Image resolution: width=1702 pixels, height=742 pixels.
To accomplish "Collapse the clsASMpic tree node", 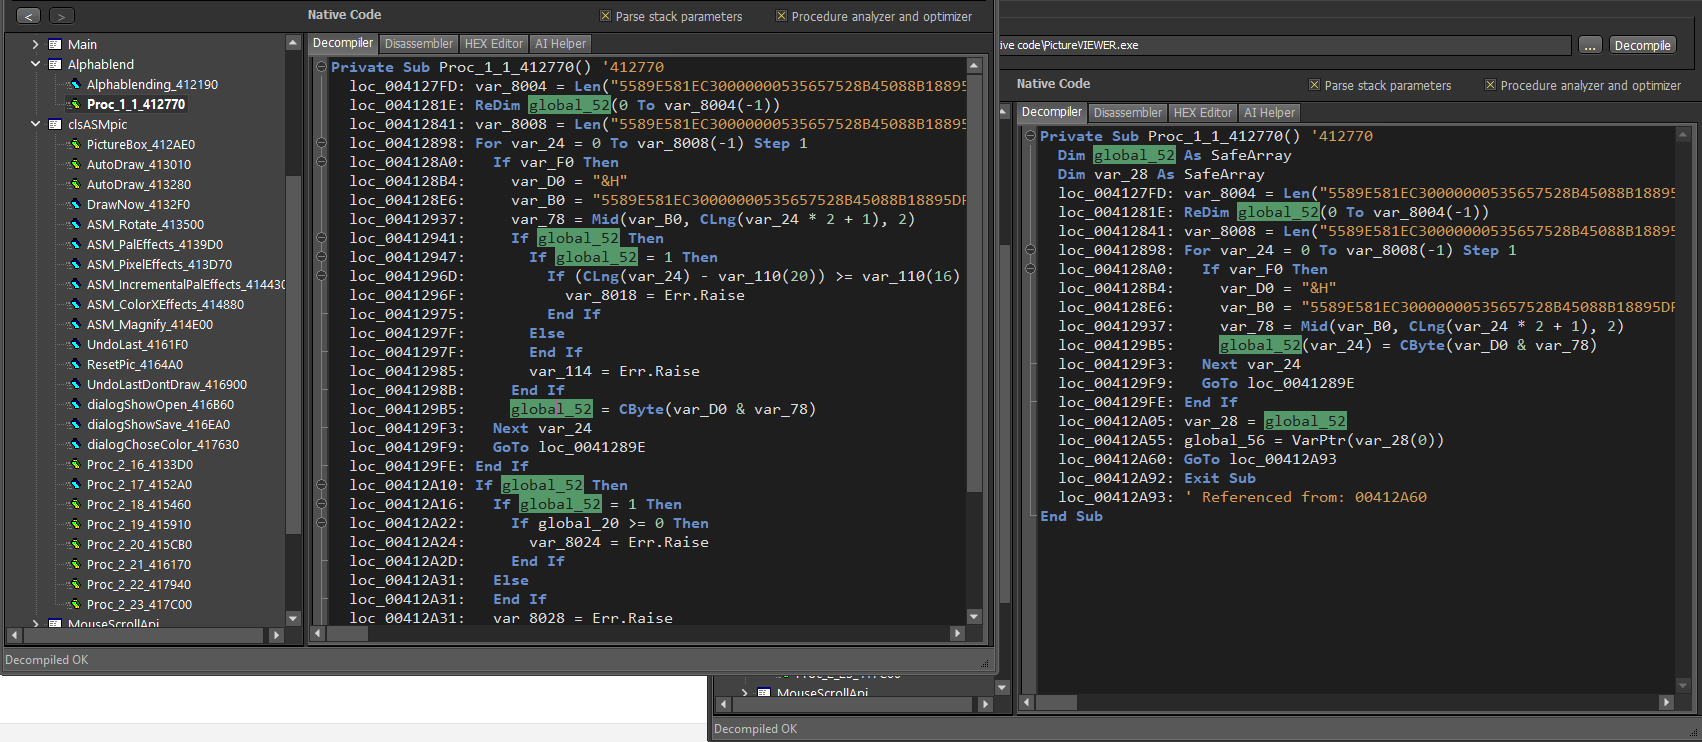I will 35,124.
